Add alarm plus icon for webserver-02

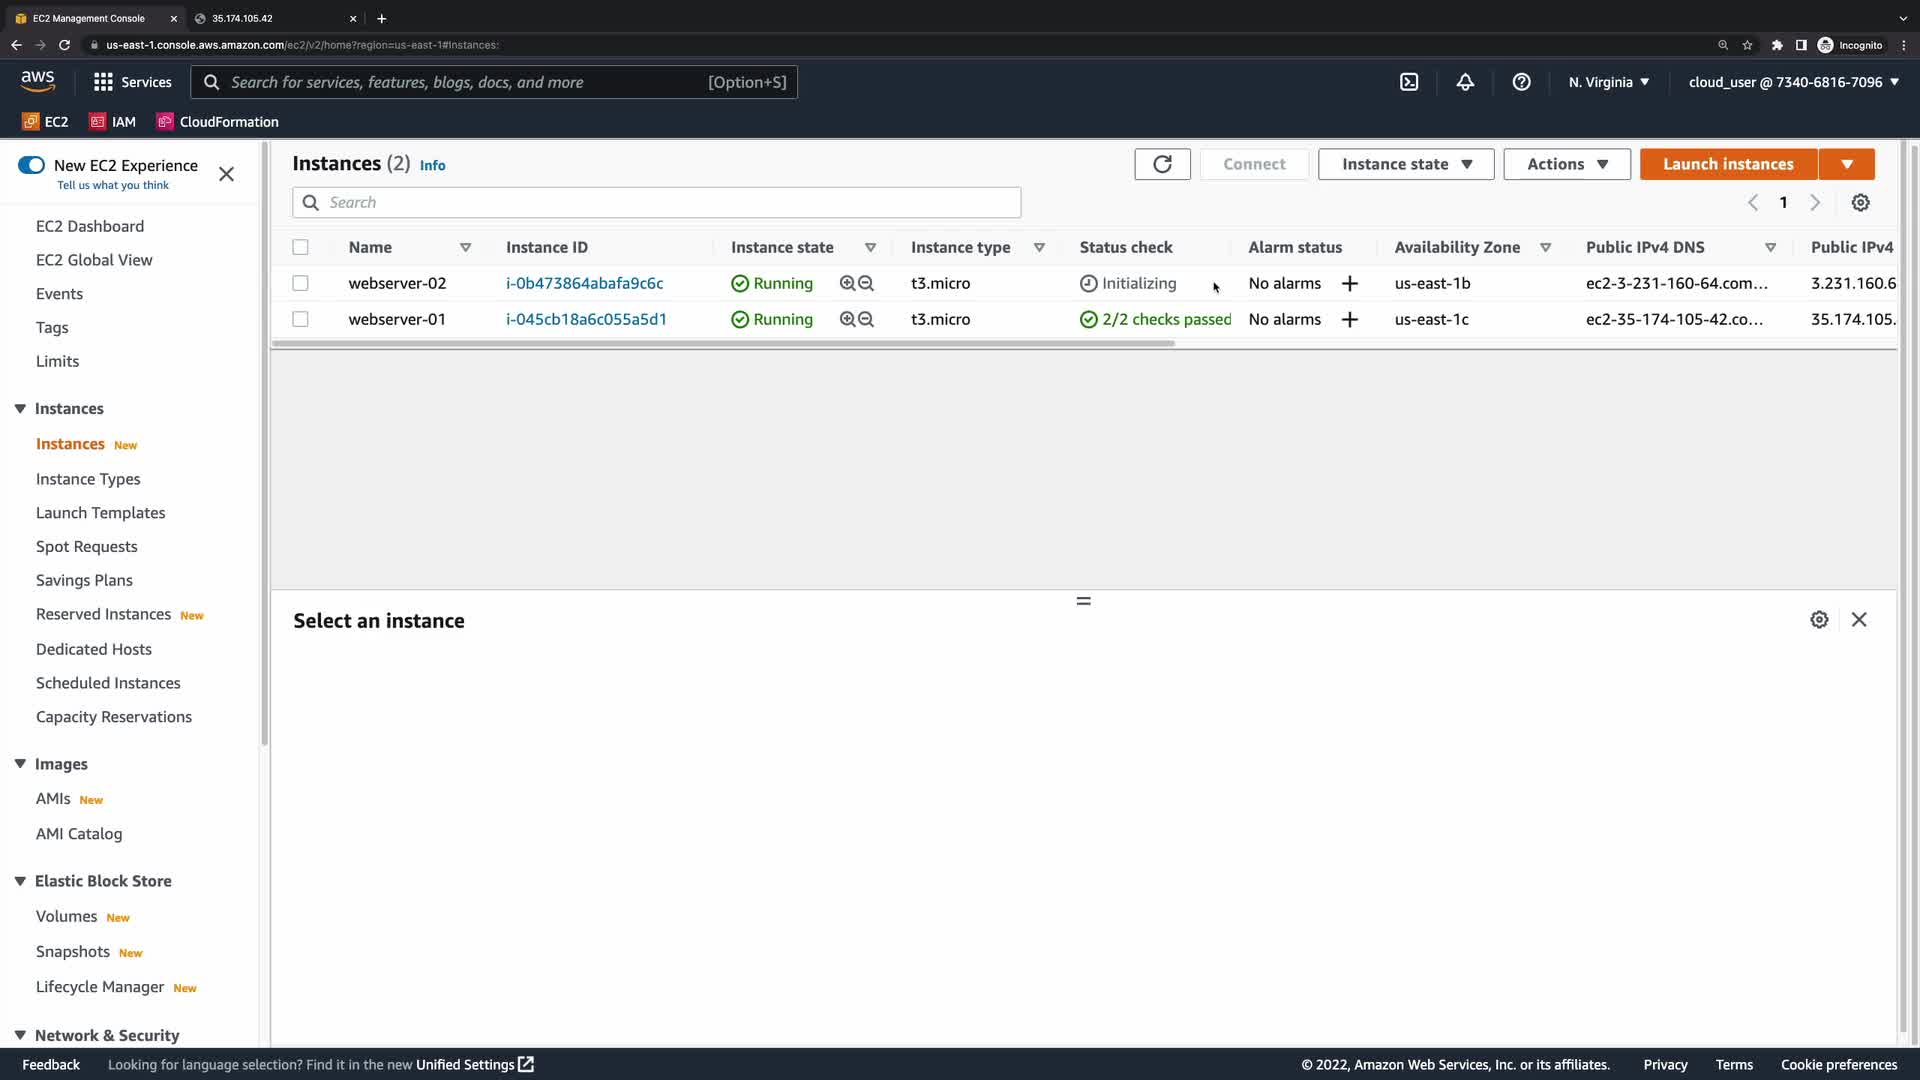[x=1349, y=284]
